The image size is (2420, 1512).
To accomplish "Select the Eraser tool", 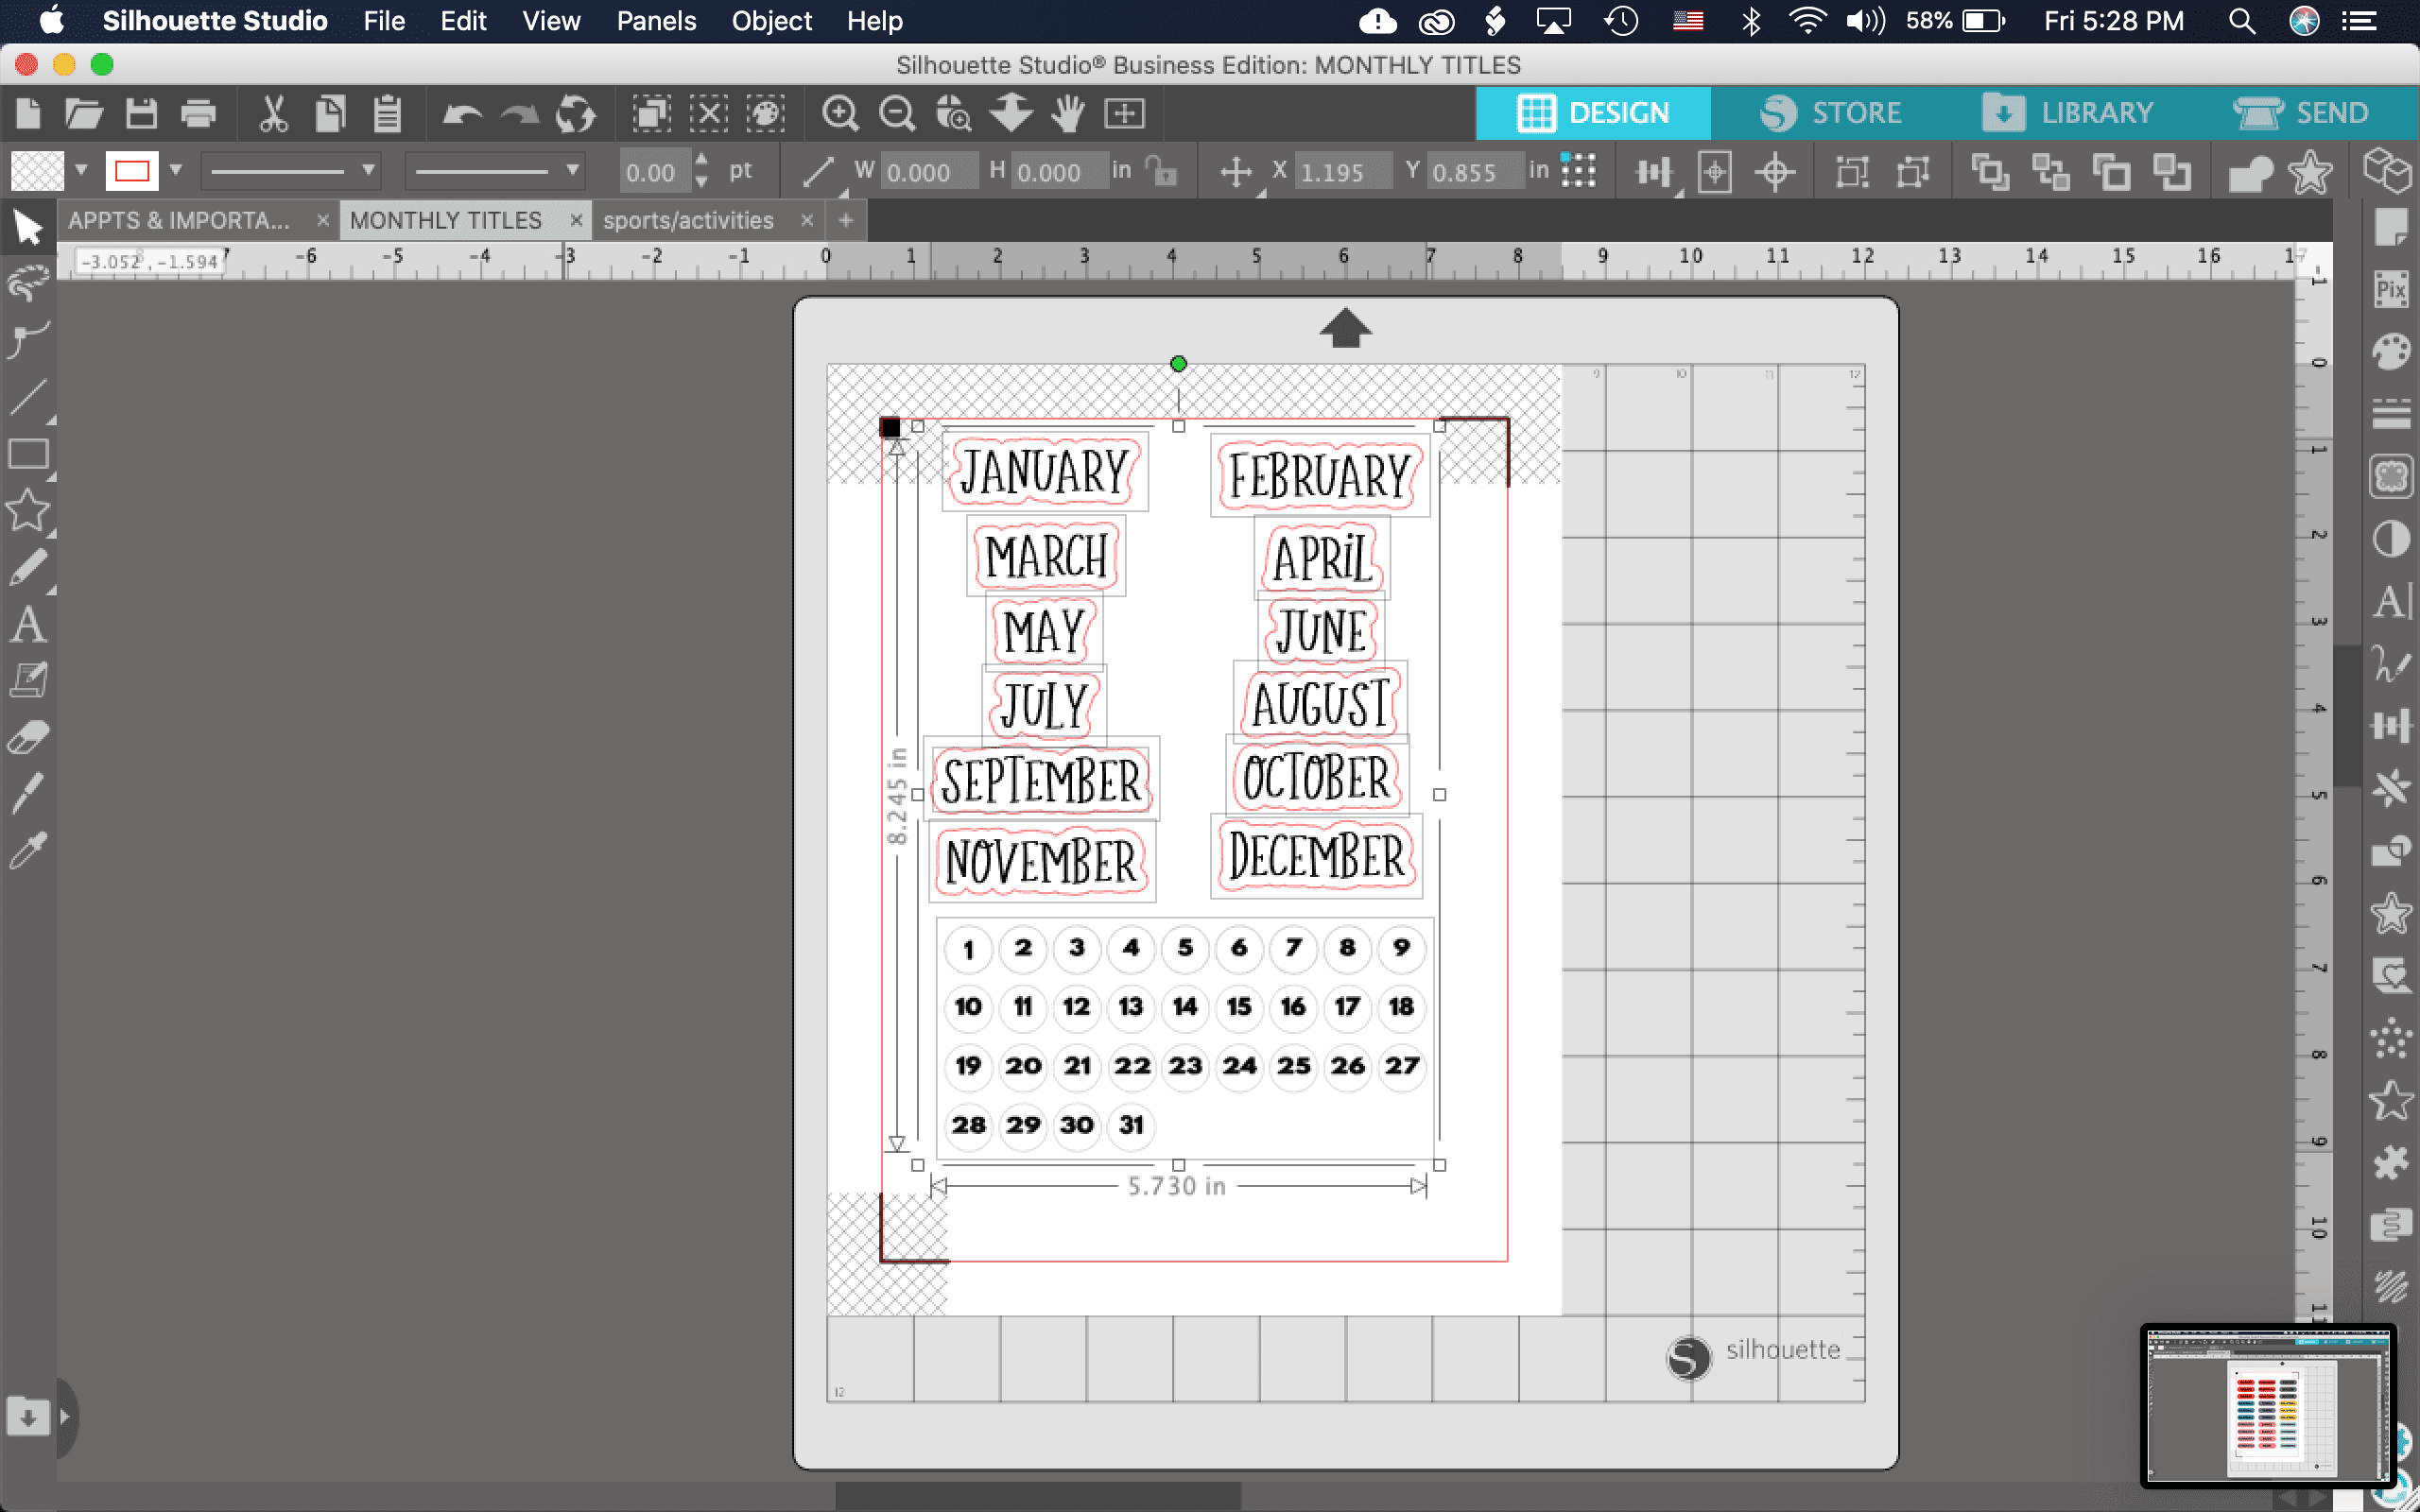I will (28, 738).
